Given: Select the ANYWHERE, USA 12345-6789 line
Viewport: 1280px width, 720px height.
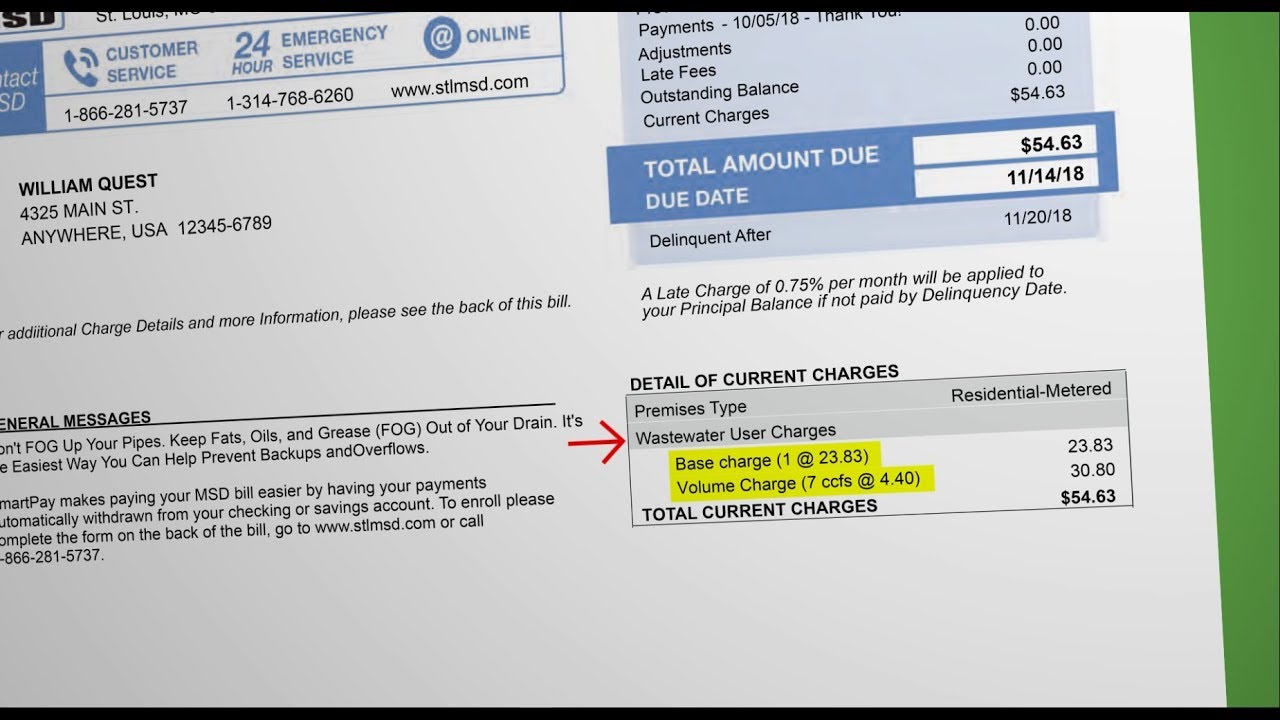Looking at the screenshot, I should 146,231.
